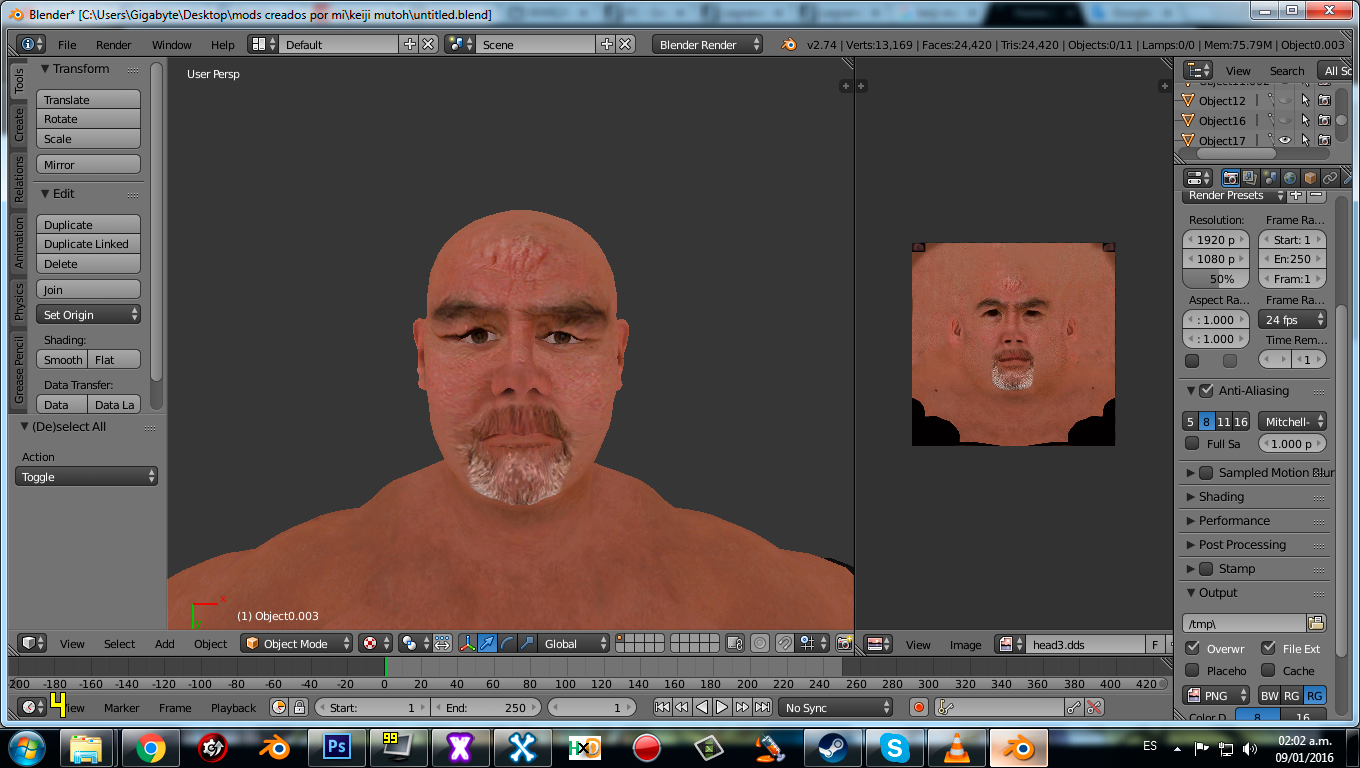Open the 24 fps frame rate dropdown
The height and width of the screenshot is (768, 1360).
(1292, 319)
